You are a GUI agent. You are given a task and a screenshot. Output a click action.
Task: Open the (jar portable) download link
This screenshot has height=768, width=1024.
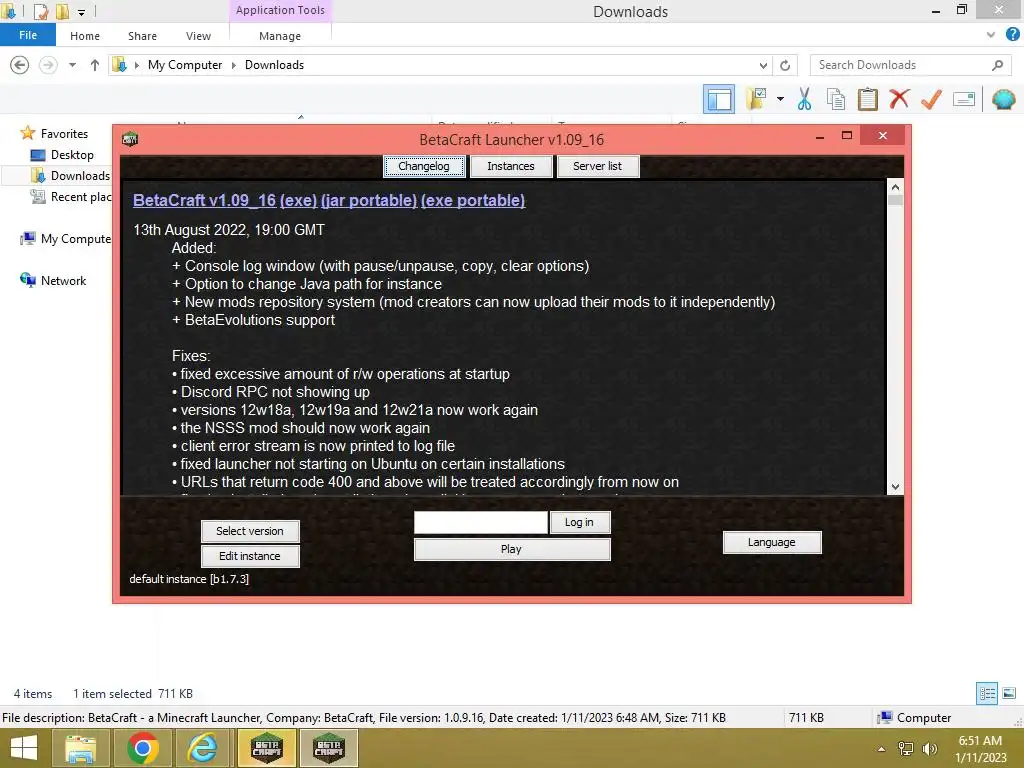tap(369, 200)
